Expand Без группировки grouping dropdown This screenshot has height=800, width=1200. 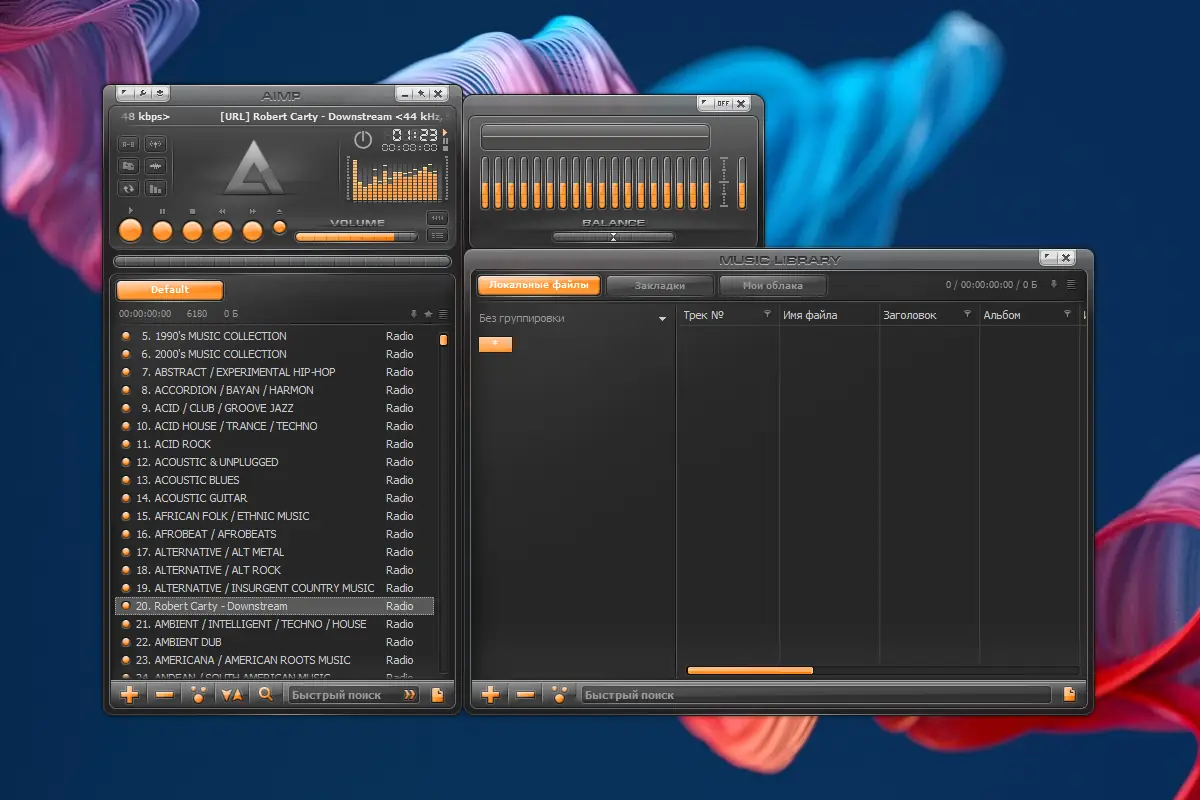(662, 319)
